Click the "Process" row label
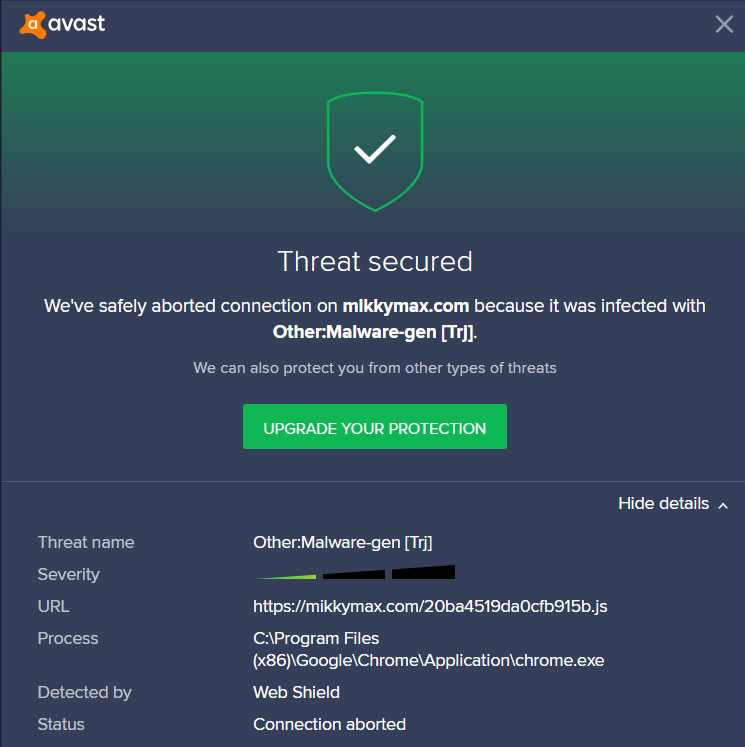 pos(68,638)
